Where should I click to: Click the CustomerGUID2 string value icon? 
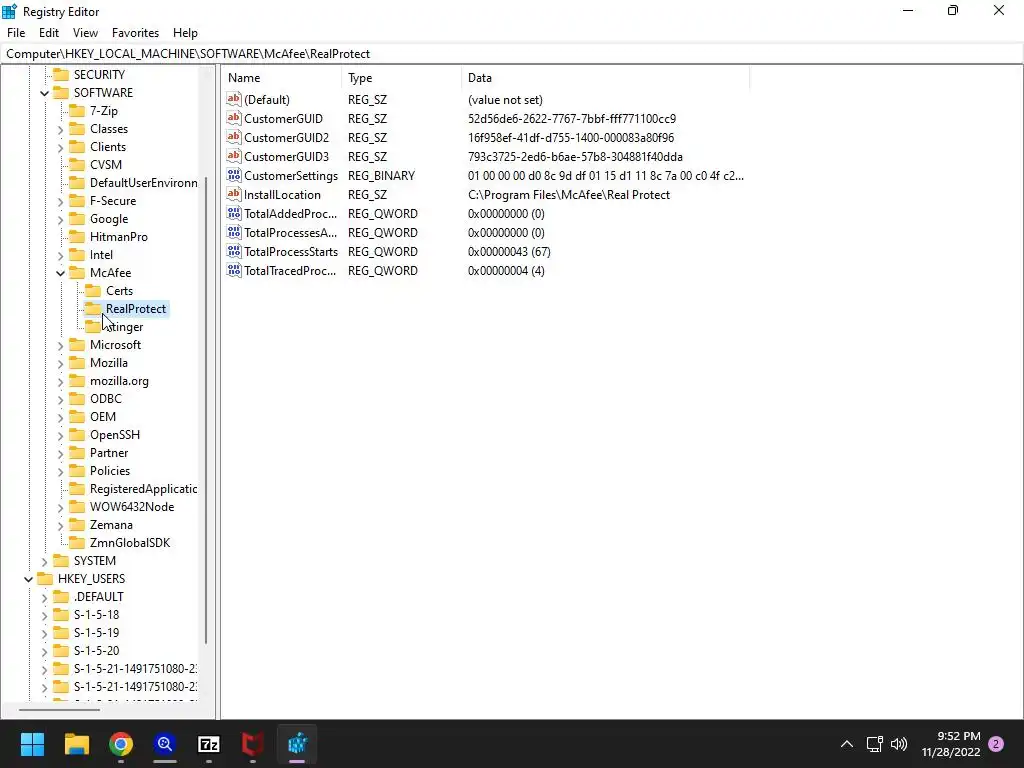tap(234, 137)
